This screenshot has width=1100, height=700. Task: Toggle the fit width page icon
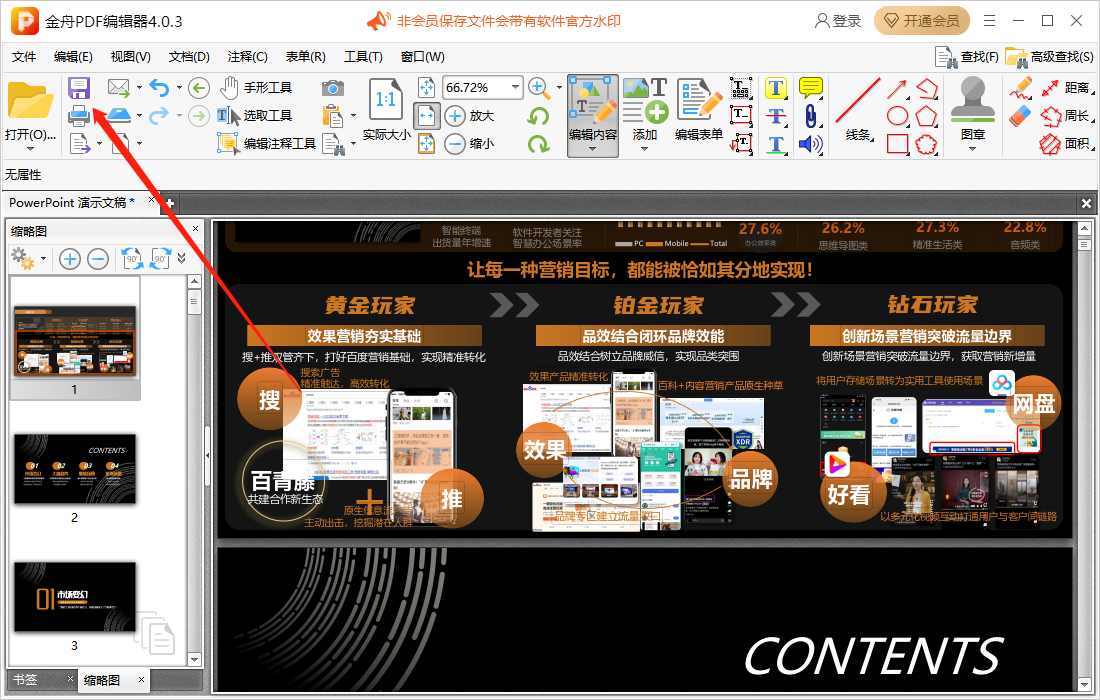point(427,116)
